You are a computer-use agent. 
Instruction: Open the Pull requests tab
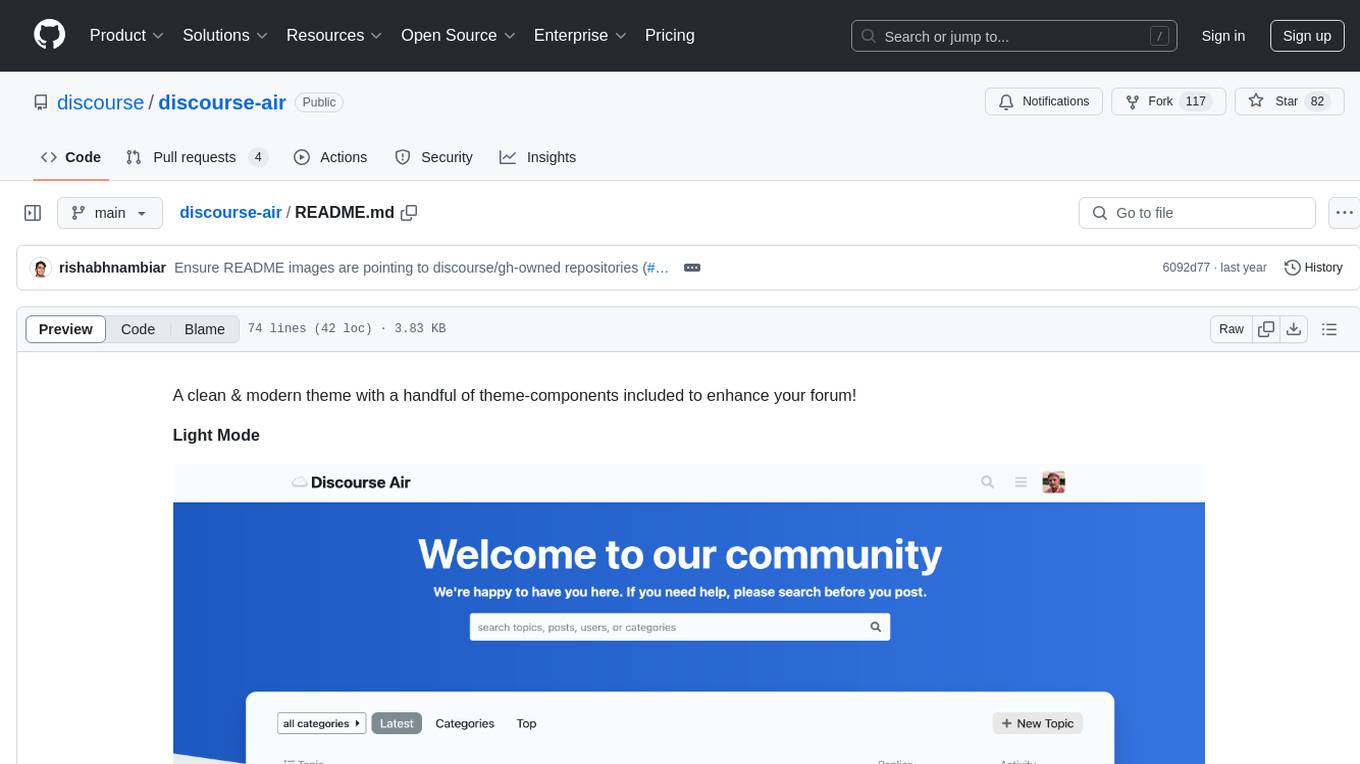196,157
